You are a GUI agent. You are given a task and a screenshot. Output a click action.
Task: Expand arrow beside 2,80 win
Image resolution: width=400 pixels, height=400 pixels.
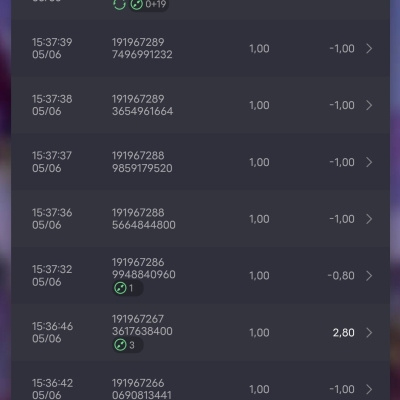point(369,333)
